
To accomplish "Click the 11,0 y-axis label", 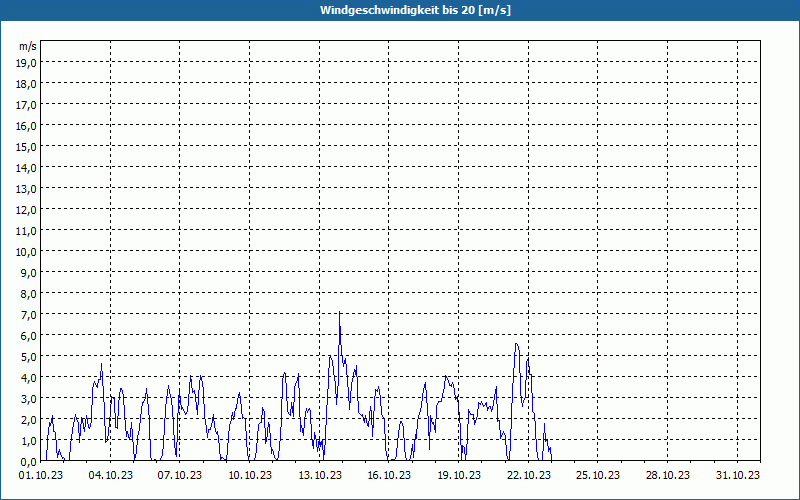I will coord(26,231).
